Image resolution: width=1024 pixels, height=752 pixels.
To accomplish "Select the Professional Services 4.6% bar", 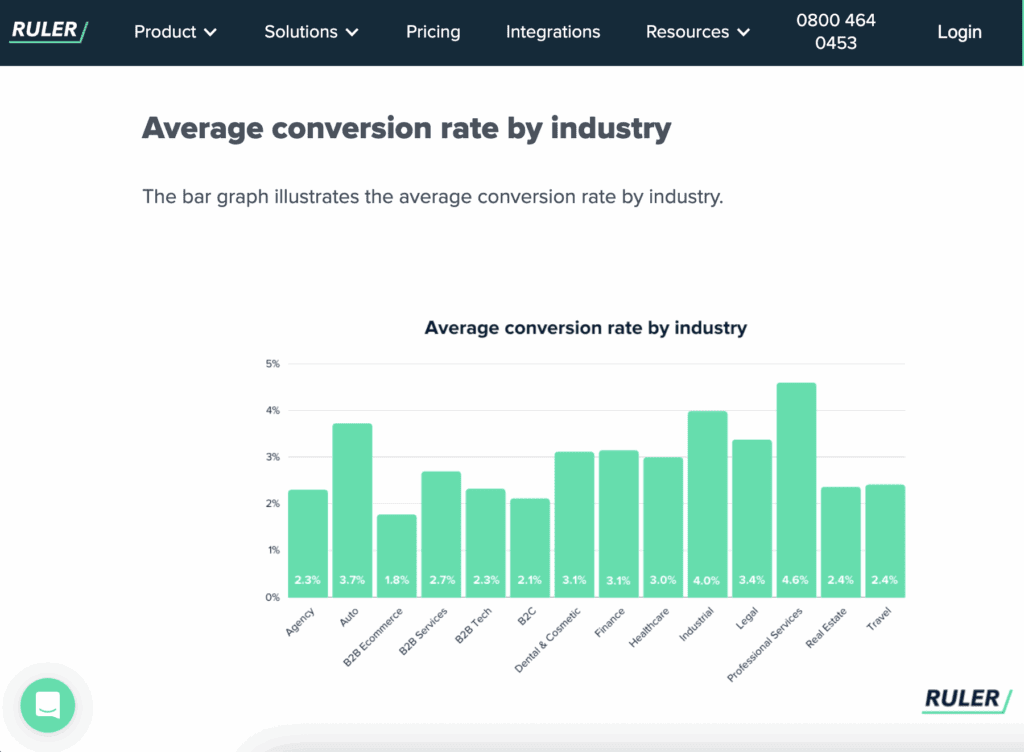I will tap(796, 490).
